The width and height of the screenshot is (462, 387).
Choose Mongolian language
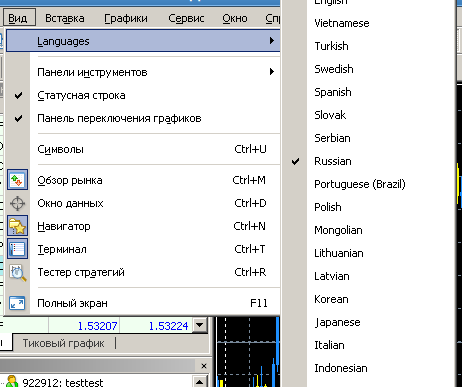338,230
